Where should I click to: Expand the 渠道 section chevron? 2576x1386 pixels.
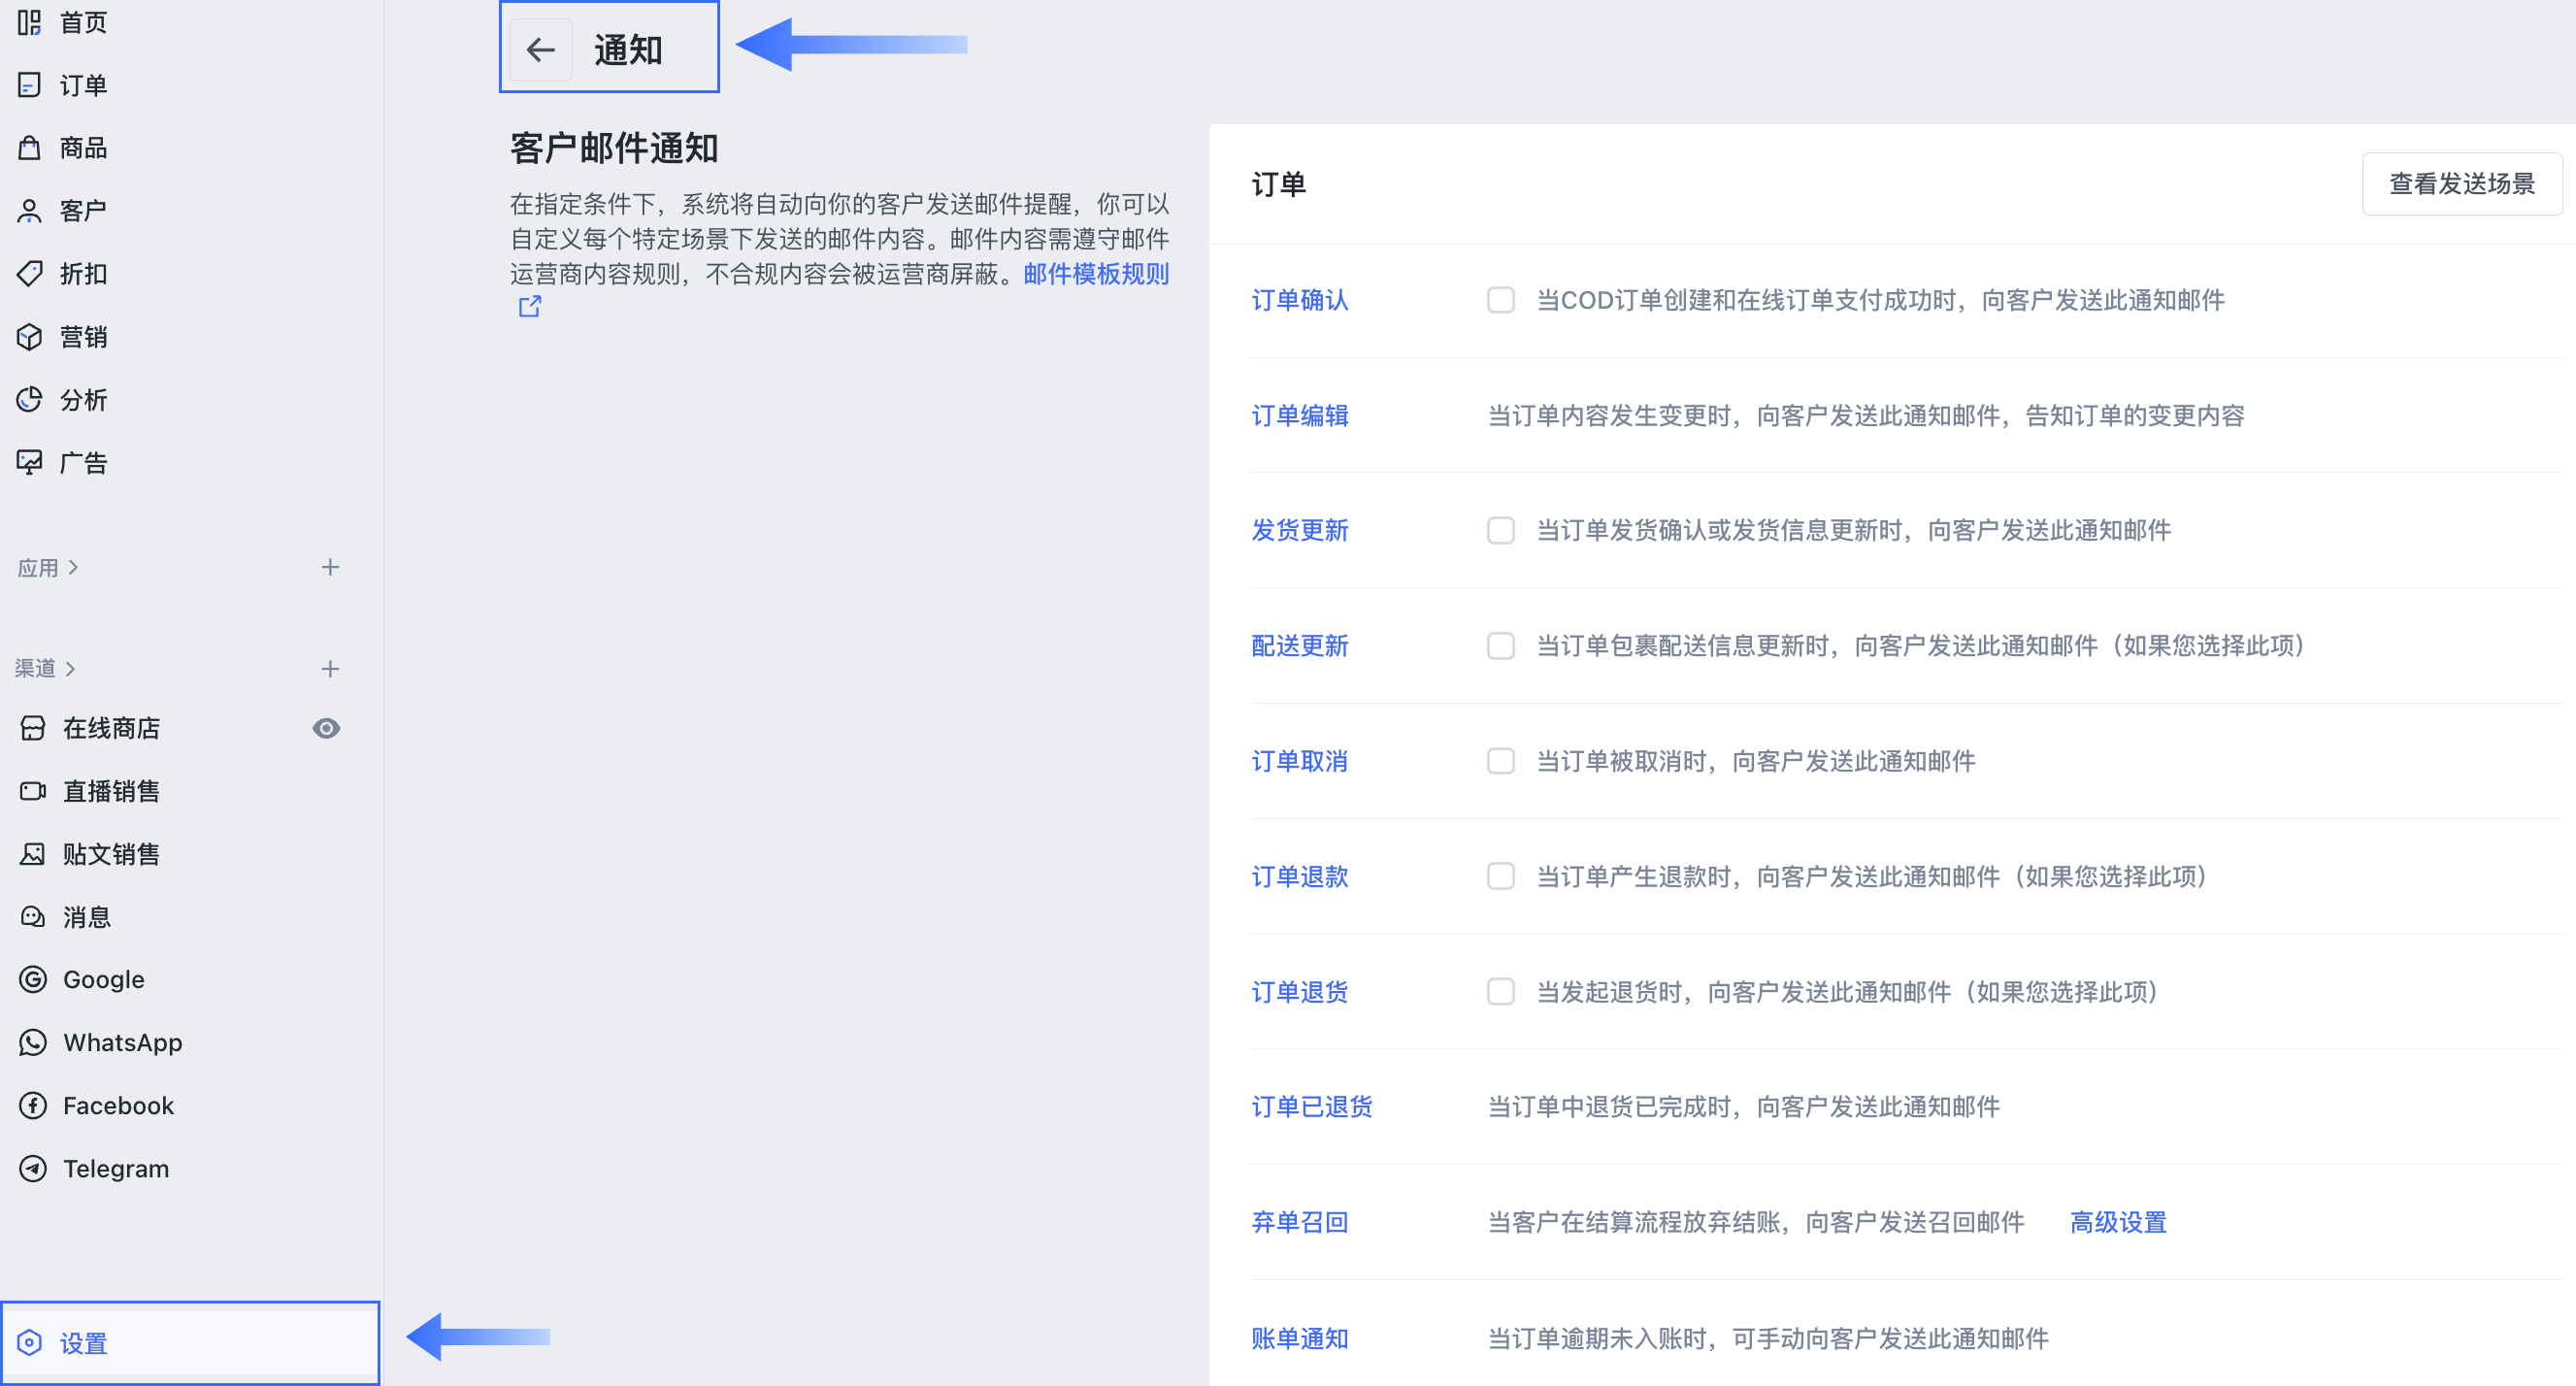[x=70, y=668]
